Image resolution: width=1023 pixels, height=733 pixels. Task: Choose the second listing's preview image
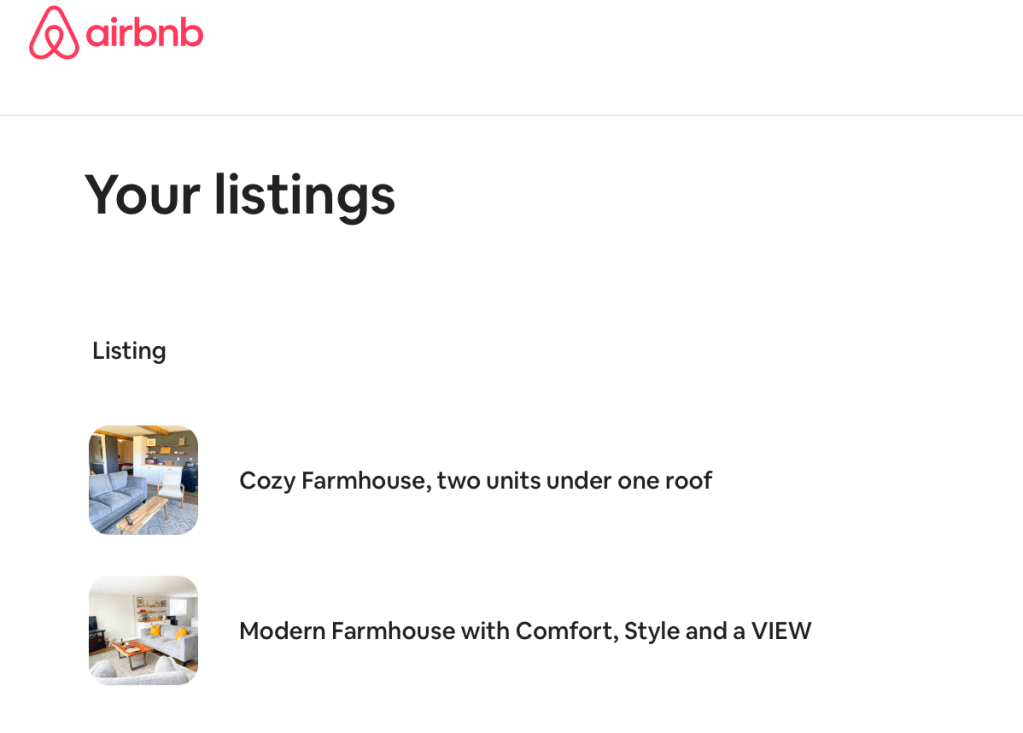click(x=143, y=630)
